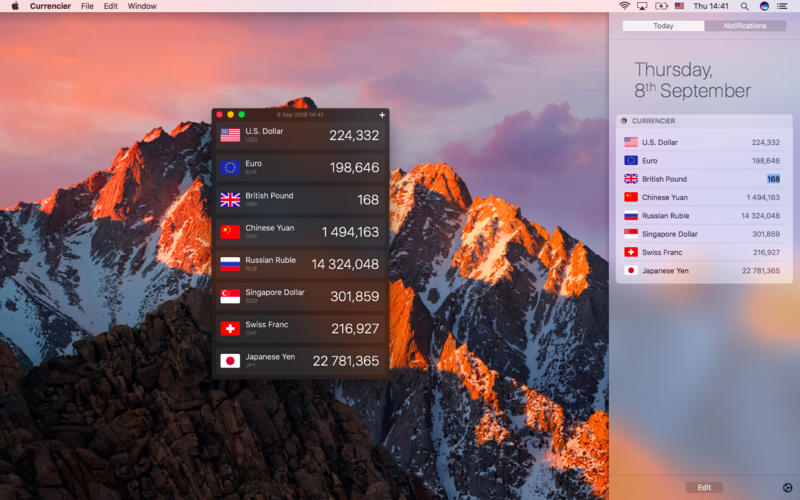Image resolution: width=800 pixels, height=500 pixels.
Task: Launch Siri from the menu bar
Action: (x=765, y=6)
